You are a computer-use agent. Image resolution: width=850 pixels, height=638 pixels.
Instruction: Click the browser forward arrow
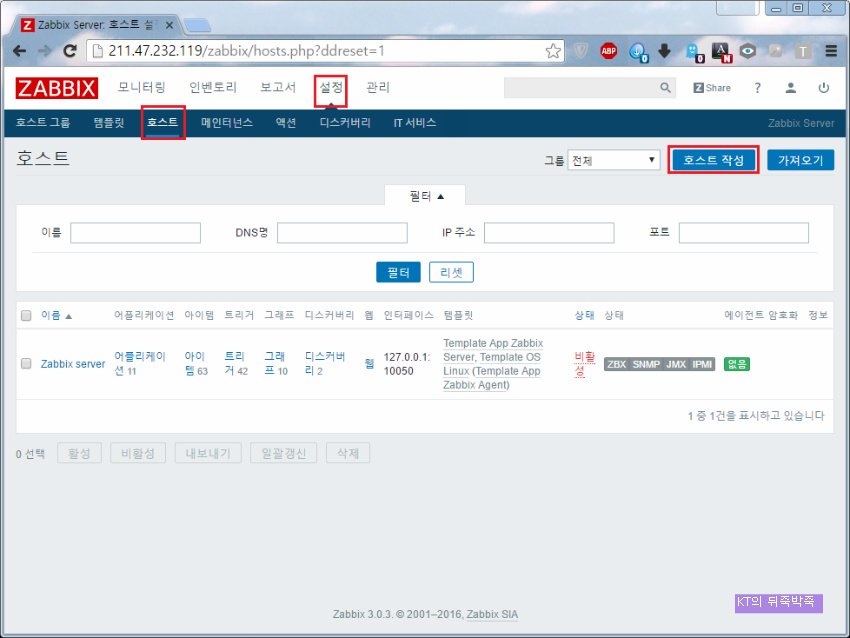coord(44,51)
